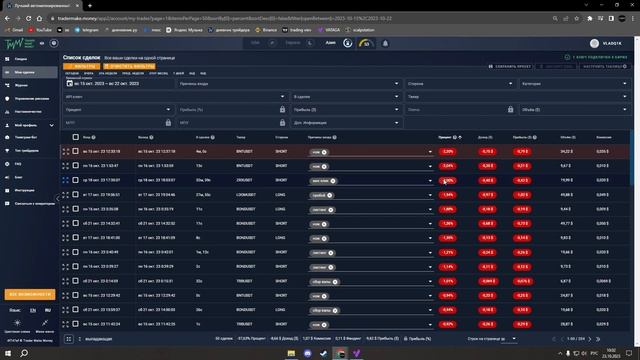Open the Причины входа filter dropdown

(289, 84)
